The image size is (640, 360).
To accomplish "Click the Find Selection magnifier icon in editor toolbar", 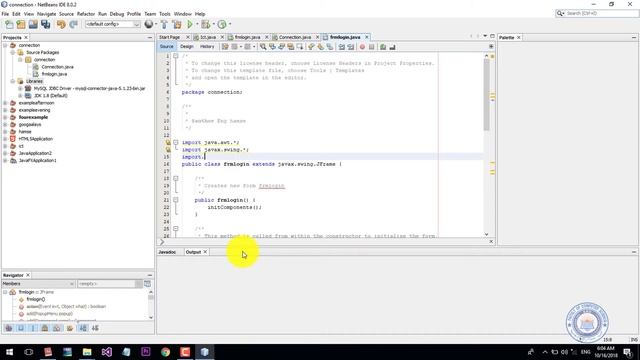I will [263, 47].
